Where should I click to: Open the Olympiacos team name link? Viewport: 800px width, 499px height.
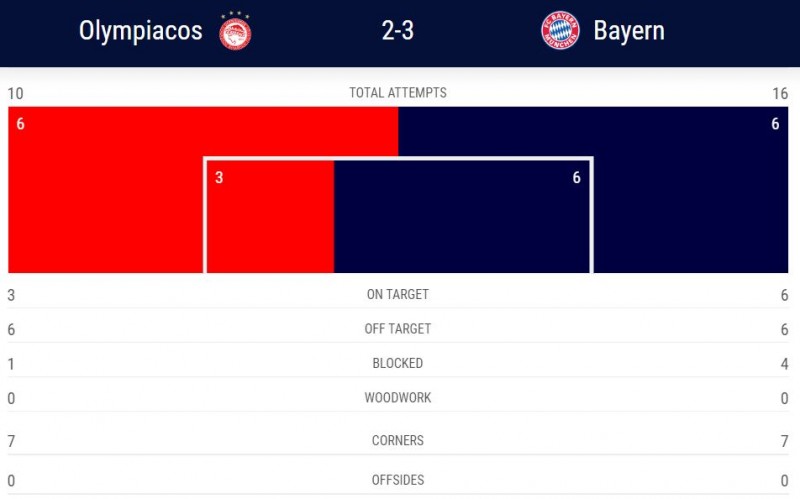tap(141, 31)
